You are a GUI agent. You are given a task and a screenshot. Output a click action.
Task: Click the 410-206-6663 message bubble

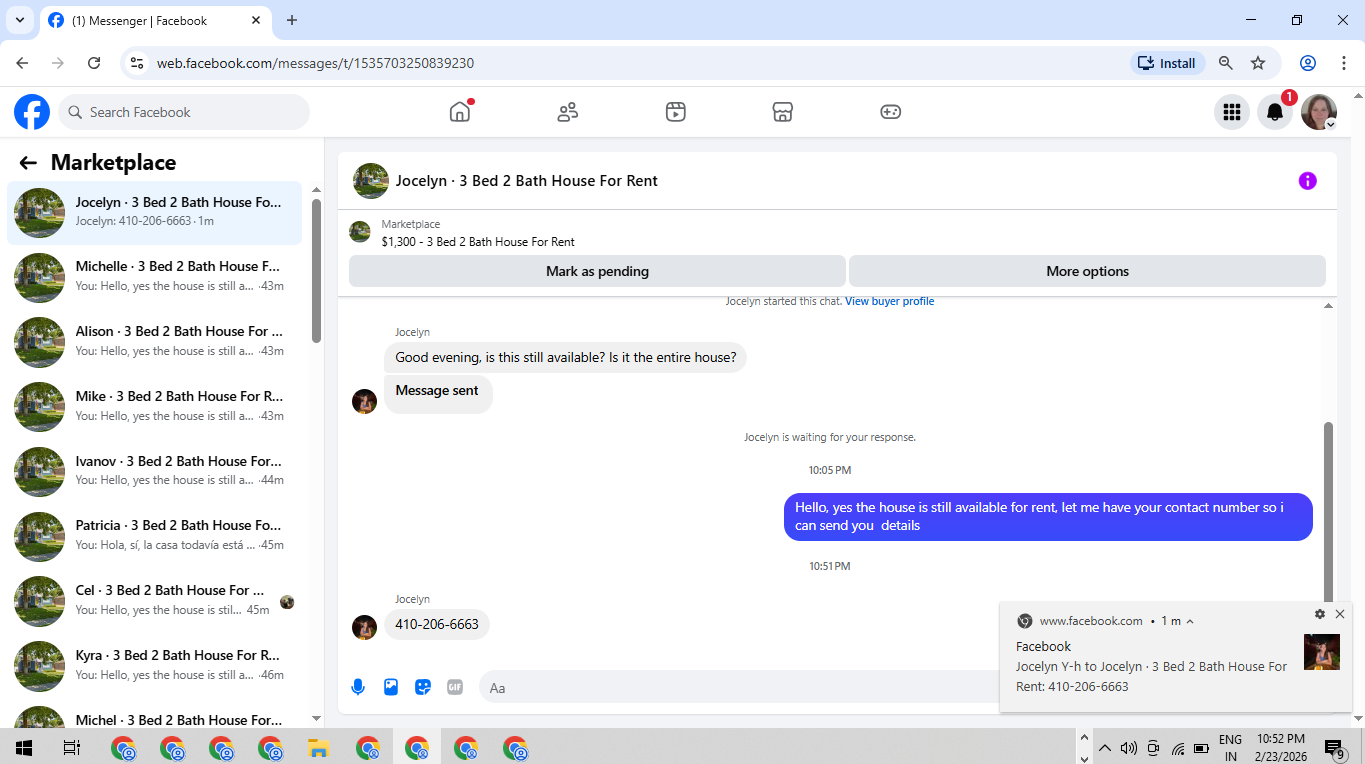click(437, 625)
